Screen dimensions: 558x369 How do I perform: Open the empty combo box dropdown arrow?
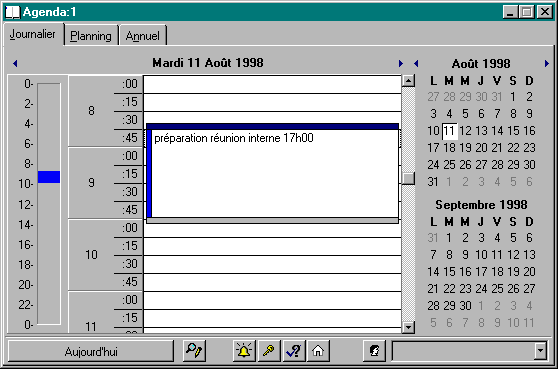point(540,351)
